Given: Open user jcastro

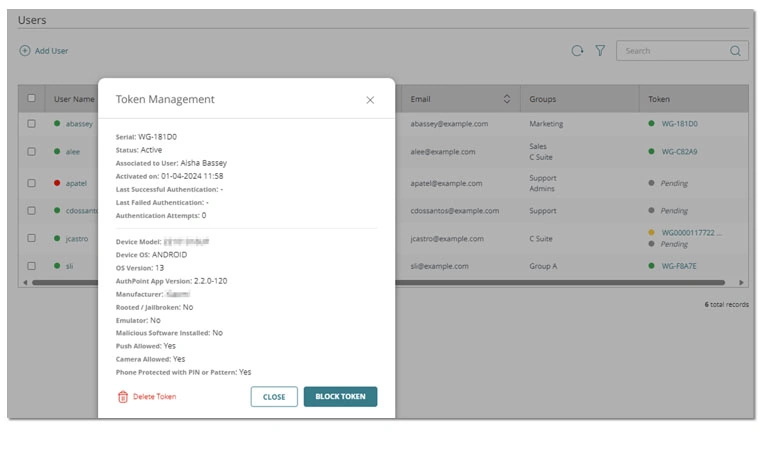Looking at the screenshot, I should pos(77,239).
